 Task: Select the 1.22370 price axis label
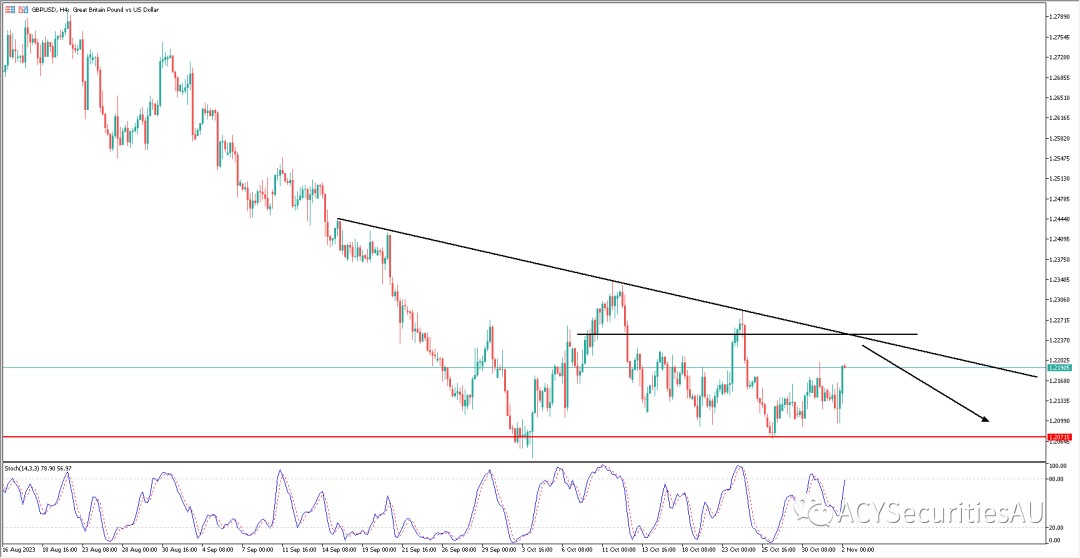[x=1059, y=340]
